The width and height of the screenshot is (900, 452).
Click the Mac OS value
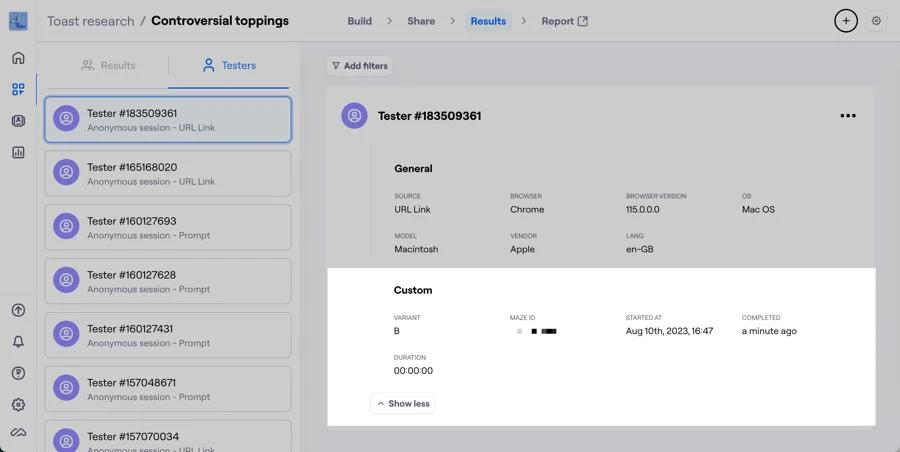tap(758, 210)
